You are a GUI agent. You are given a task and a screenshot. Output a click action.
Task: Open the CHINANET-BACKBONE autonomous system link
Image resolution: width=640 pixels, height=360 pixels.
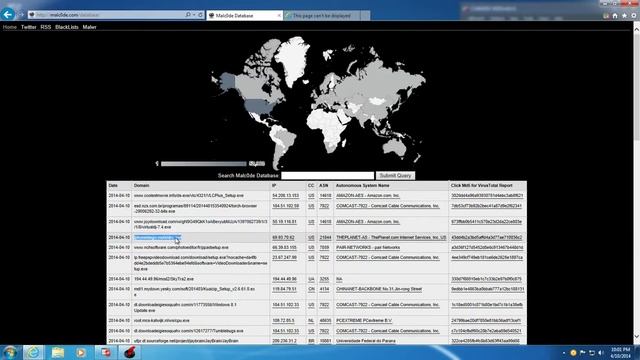(x=379, y=289)
